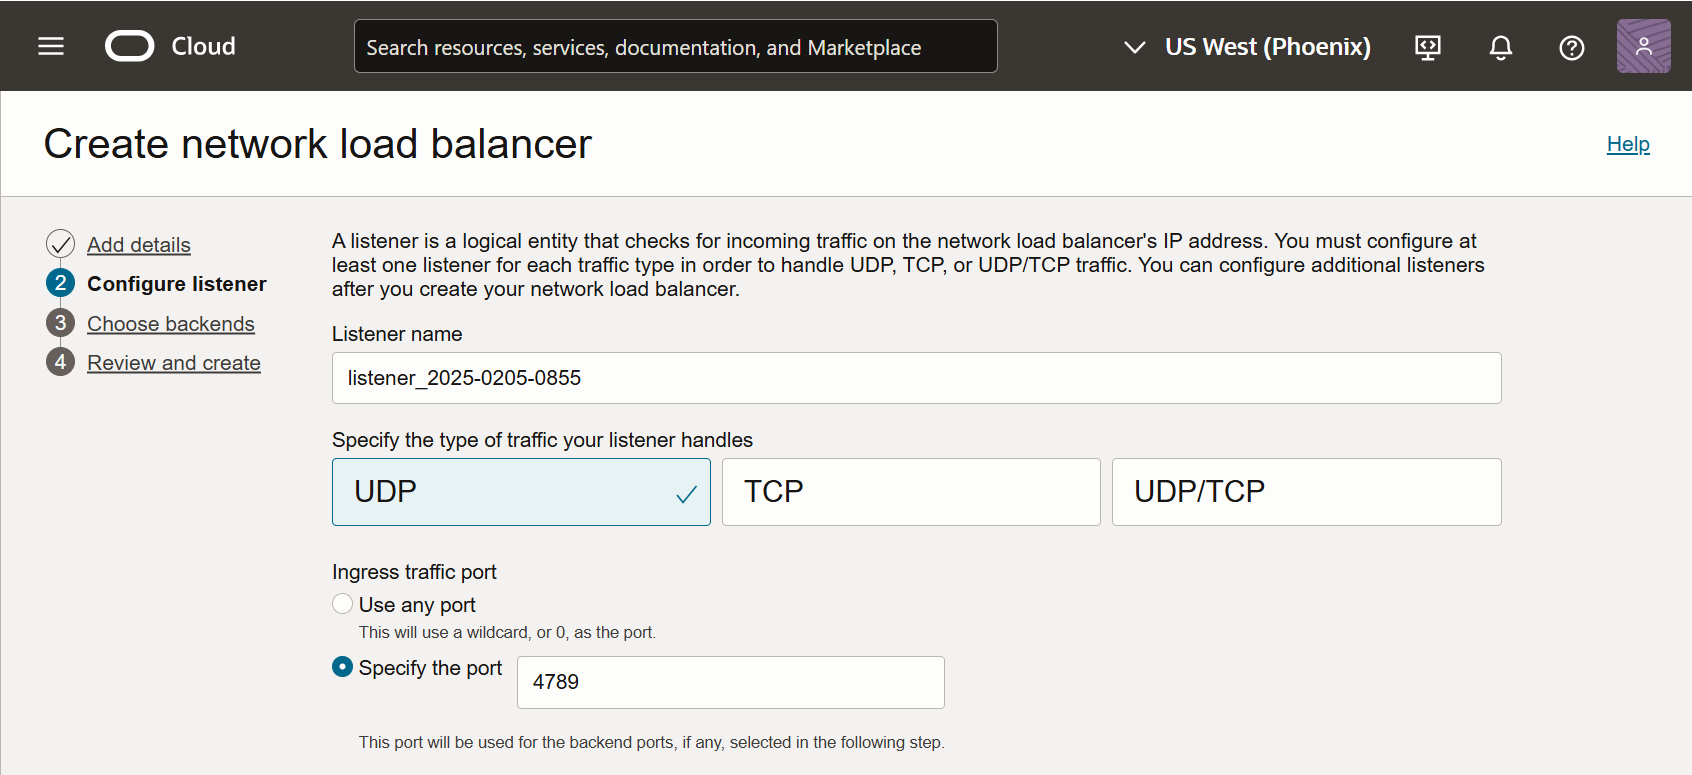Click the Help link
The width and height of the screenshot is (1692, 775).
(1627, 144)
